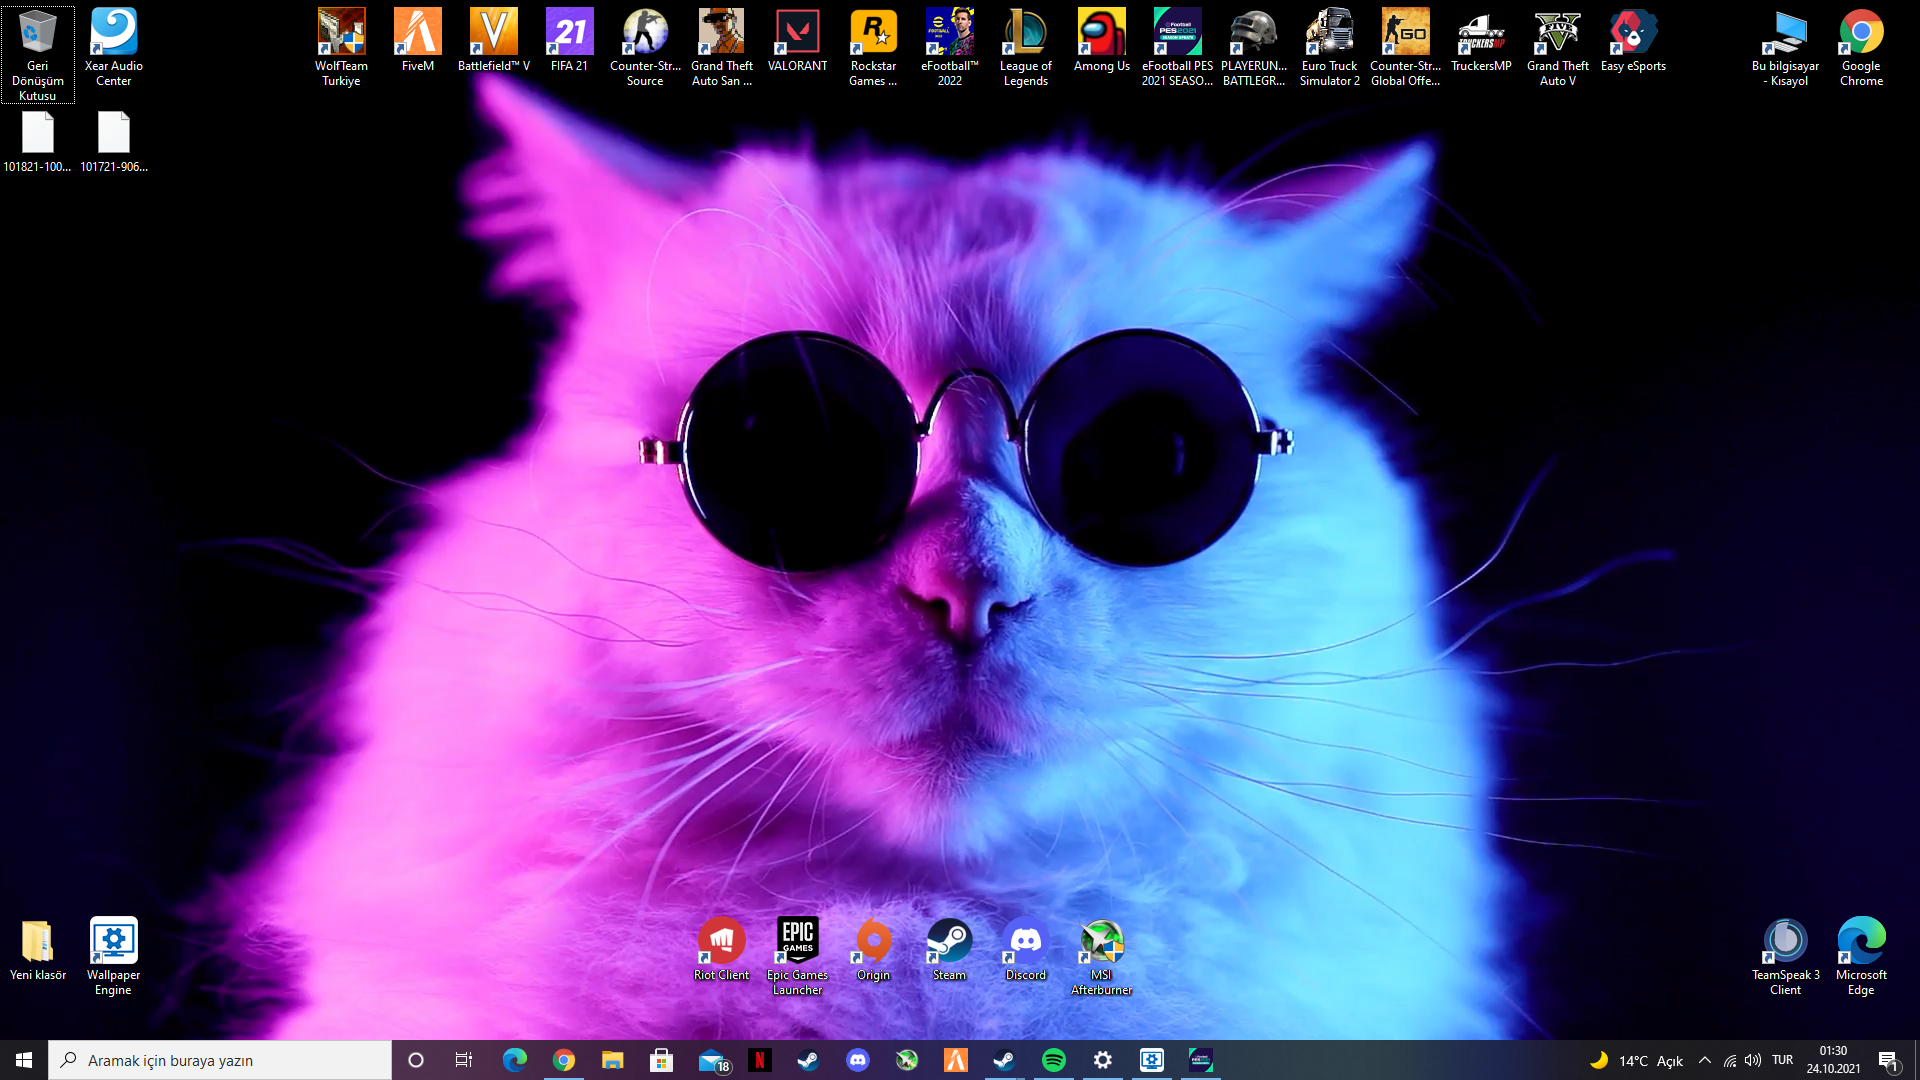Image resolution: width=1920 pixels, height=1080 pixels.
Task: Open Microsoft Store from the taskbar
Action: (x=661, y=1060)
